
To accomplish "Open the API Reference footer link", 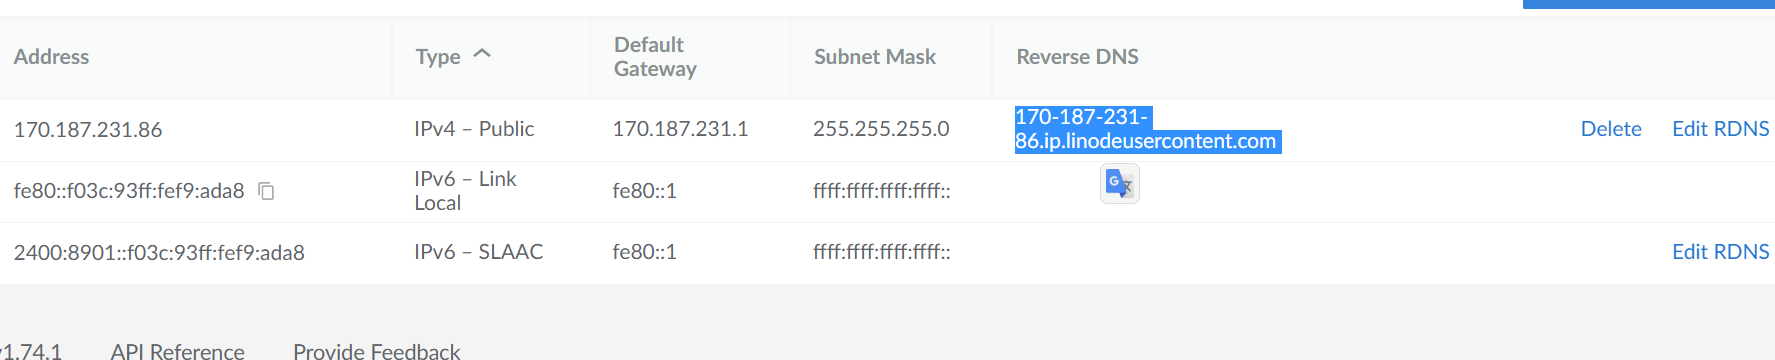I will (178, 351).
